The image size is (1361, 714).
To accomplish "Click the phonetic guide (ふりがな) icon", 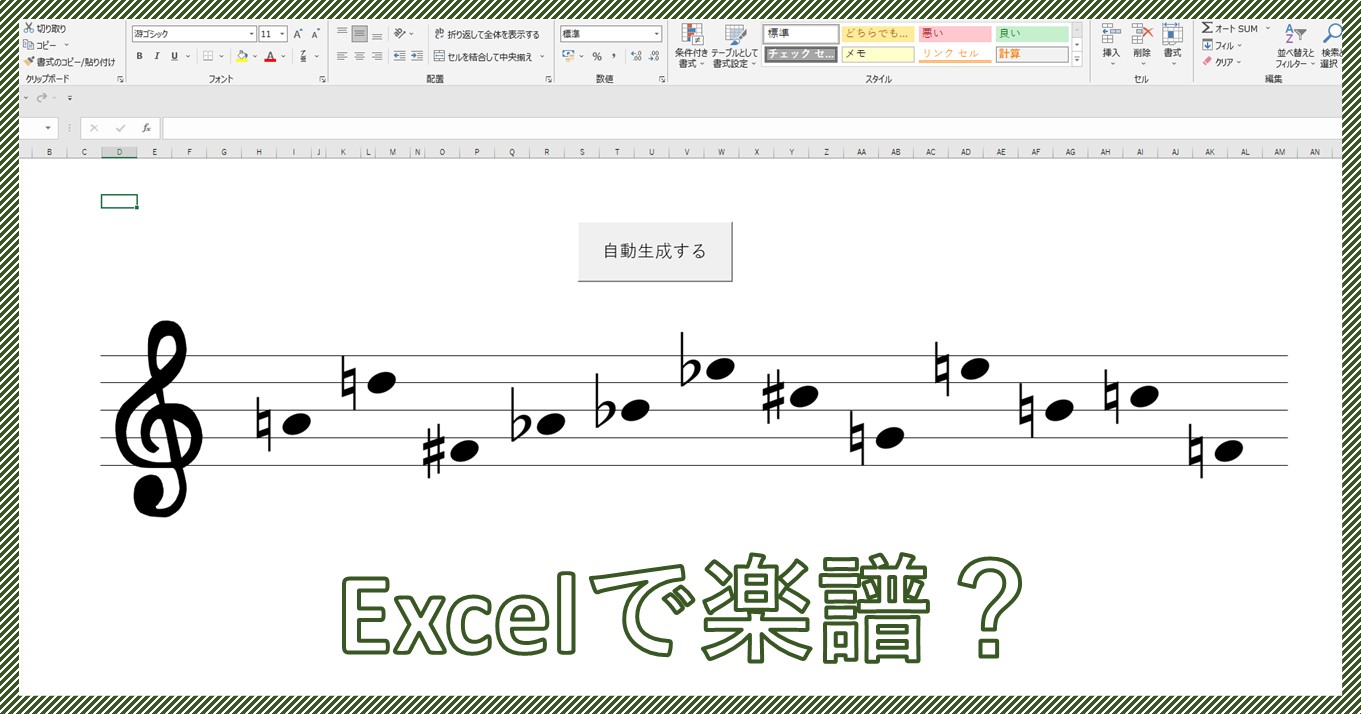I will (303, 56).
